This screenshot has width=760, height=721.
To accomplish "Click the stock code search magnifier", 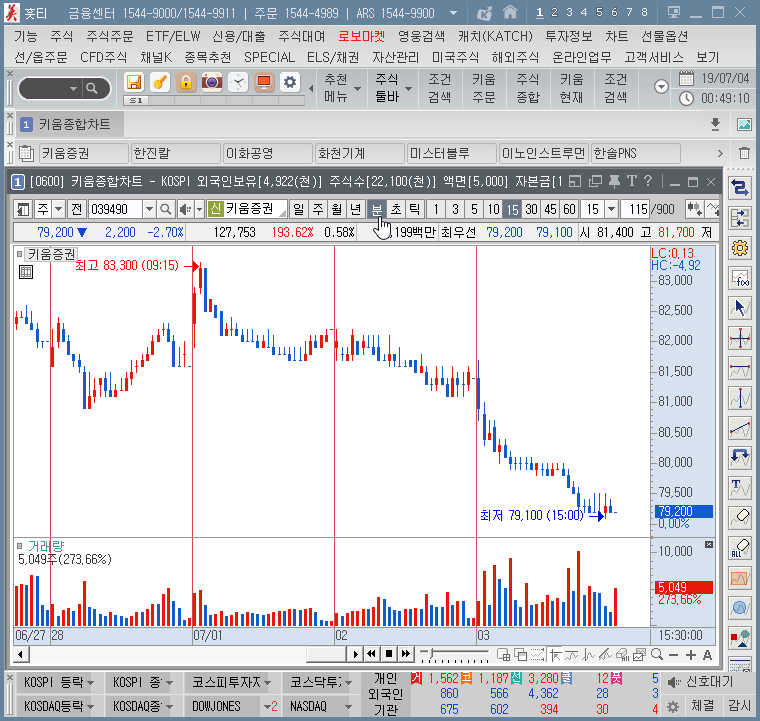I will tap(165, 209).
